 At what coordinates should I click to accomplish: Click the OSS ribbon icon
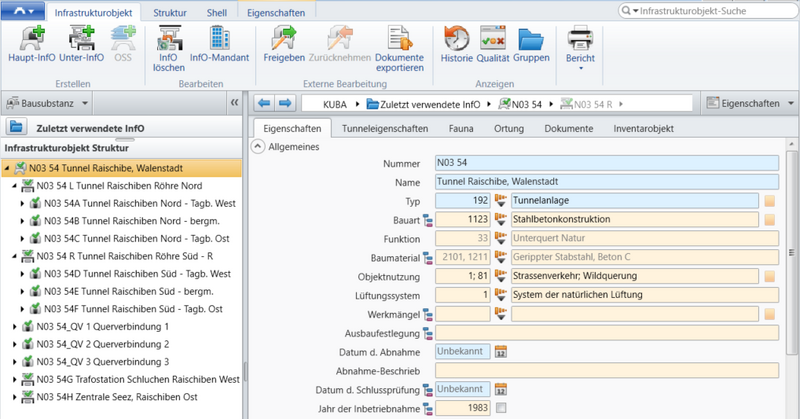(x=123, y=44)
